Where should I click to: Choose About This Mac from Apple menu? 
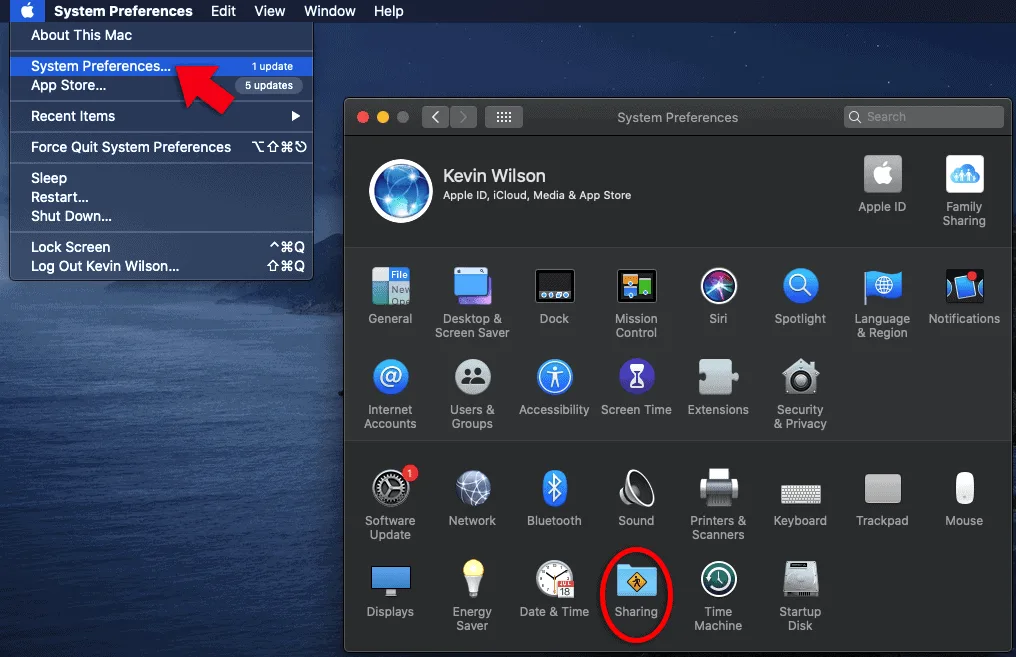coord(161,36)
